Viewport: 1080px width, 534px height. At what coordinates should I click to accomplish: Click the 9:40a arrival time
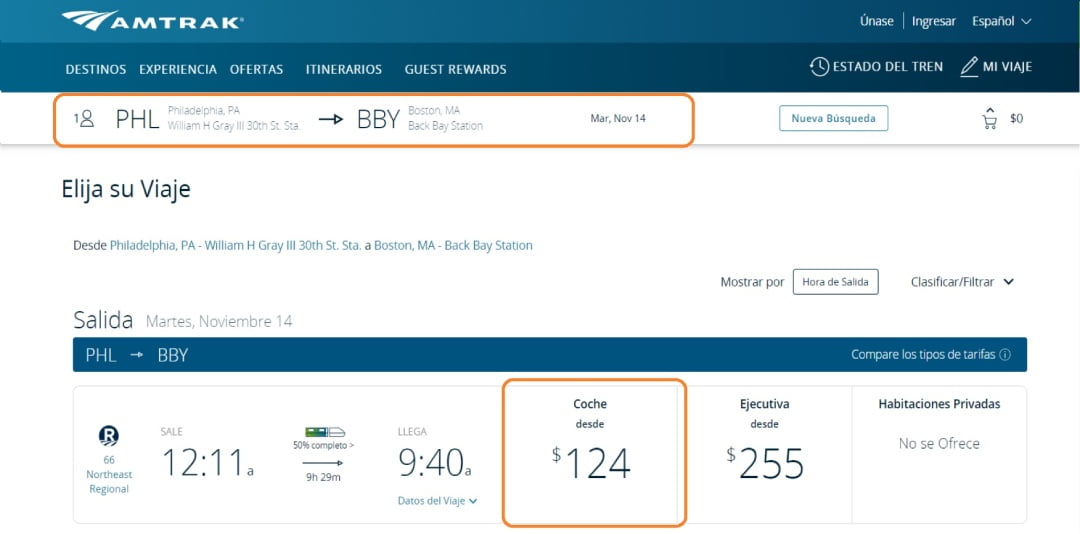[x=433, y=463]
